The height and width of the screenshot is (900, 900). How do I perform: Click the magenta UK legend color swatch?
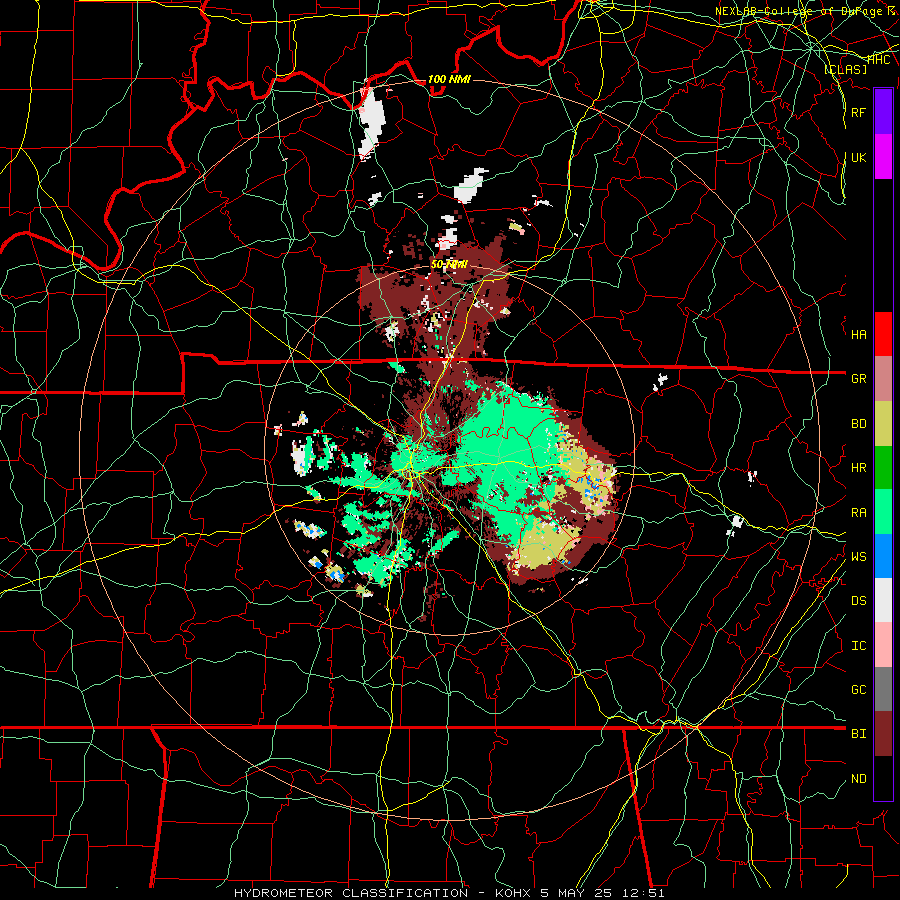click(883, 157)
